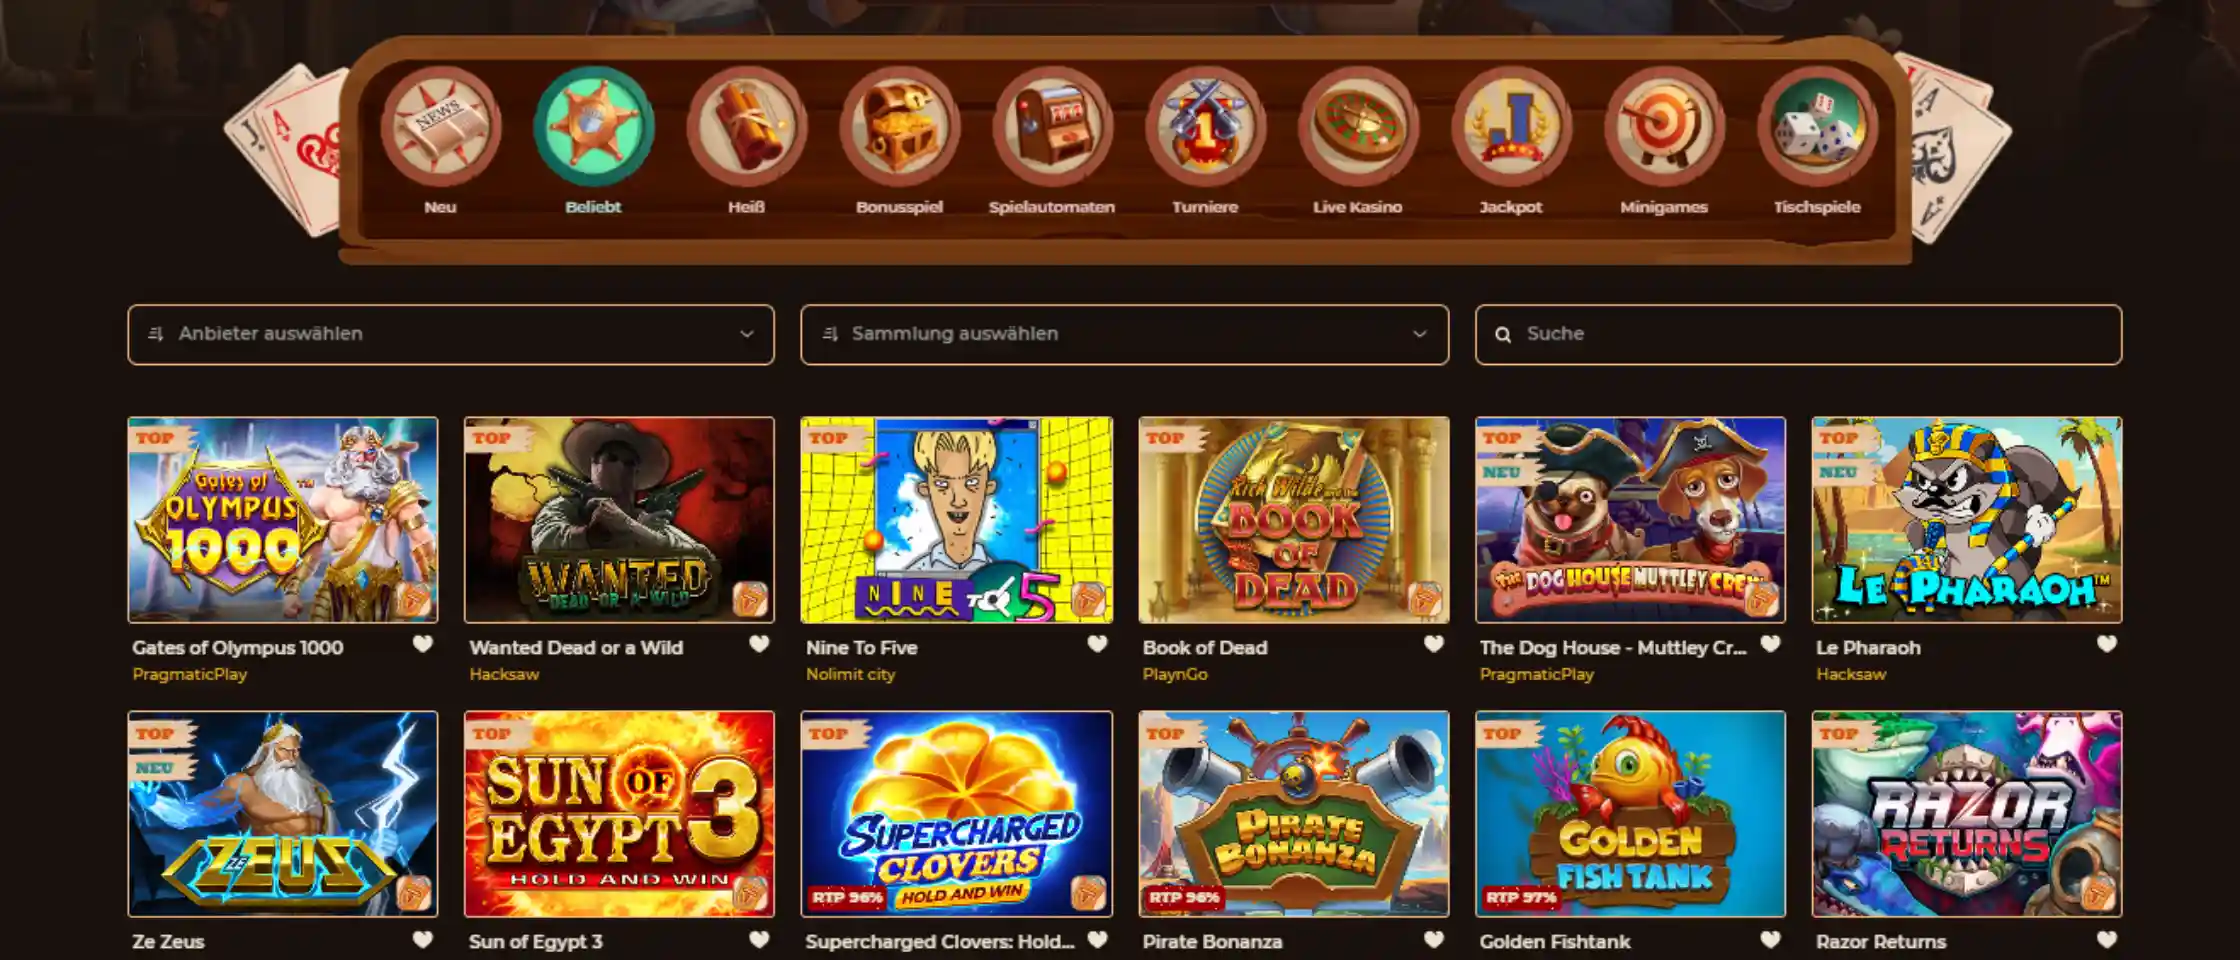2240x960 pixels.
Task: Favorite Gates of Olympus 1000 with heart
Action: pos(423,644)
